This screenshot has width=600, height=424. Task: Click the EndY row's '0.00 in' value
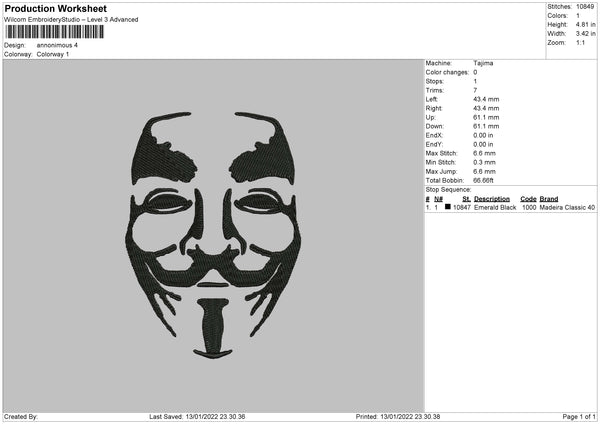tap(483, 145)
